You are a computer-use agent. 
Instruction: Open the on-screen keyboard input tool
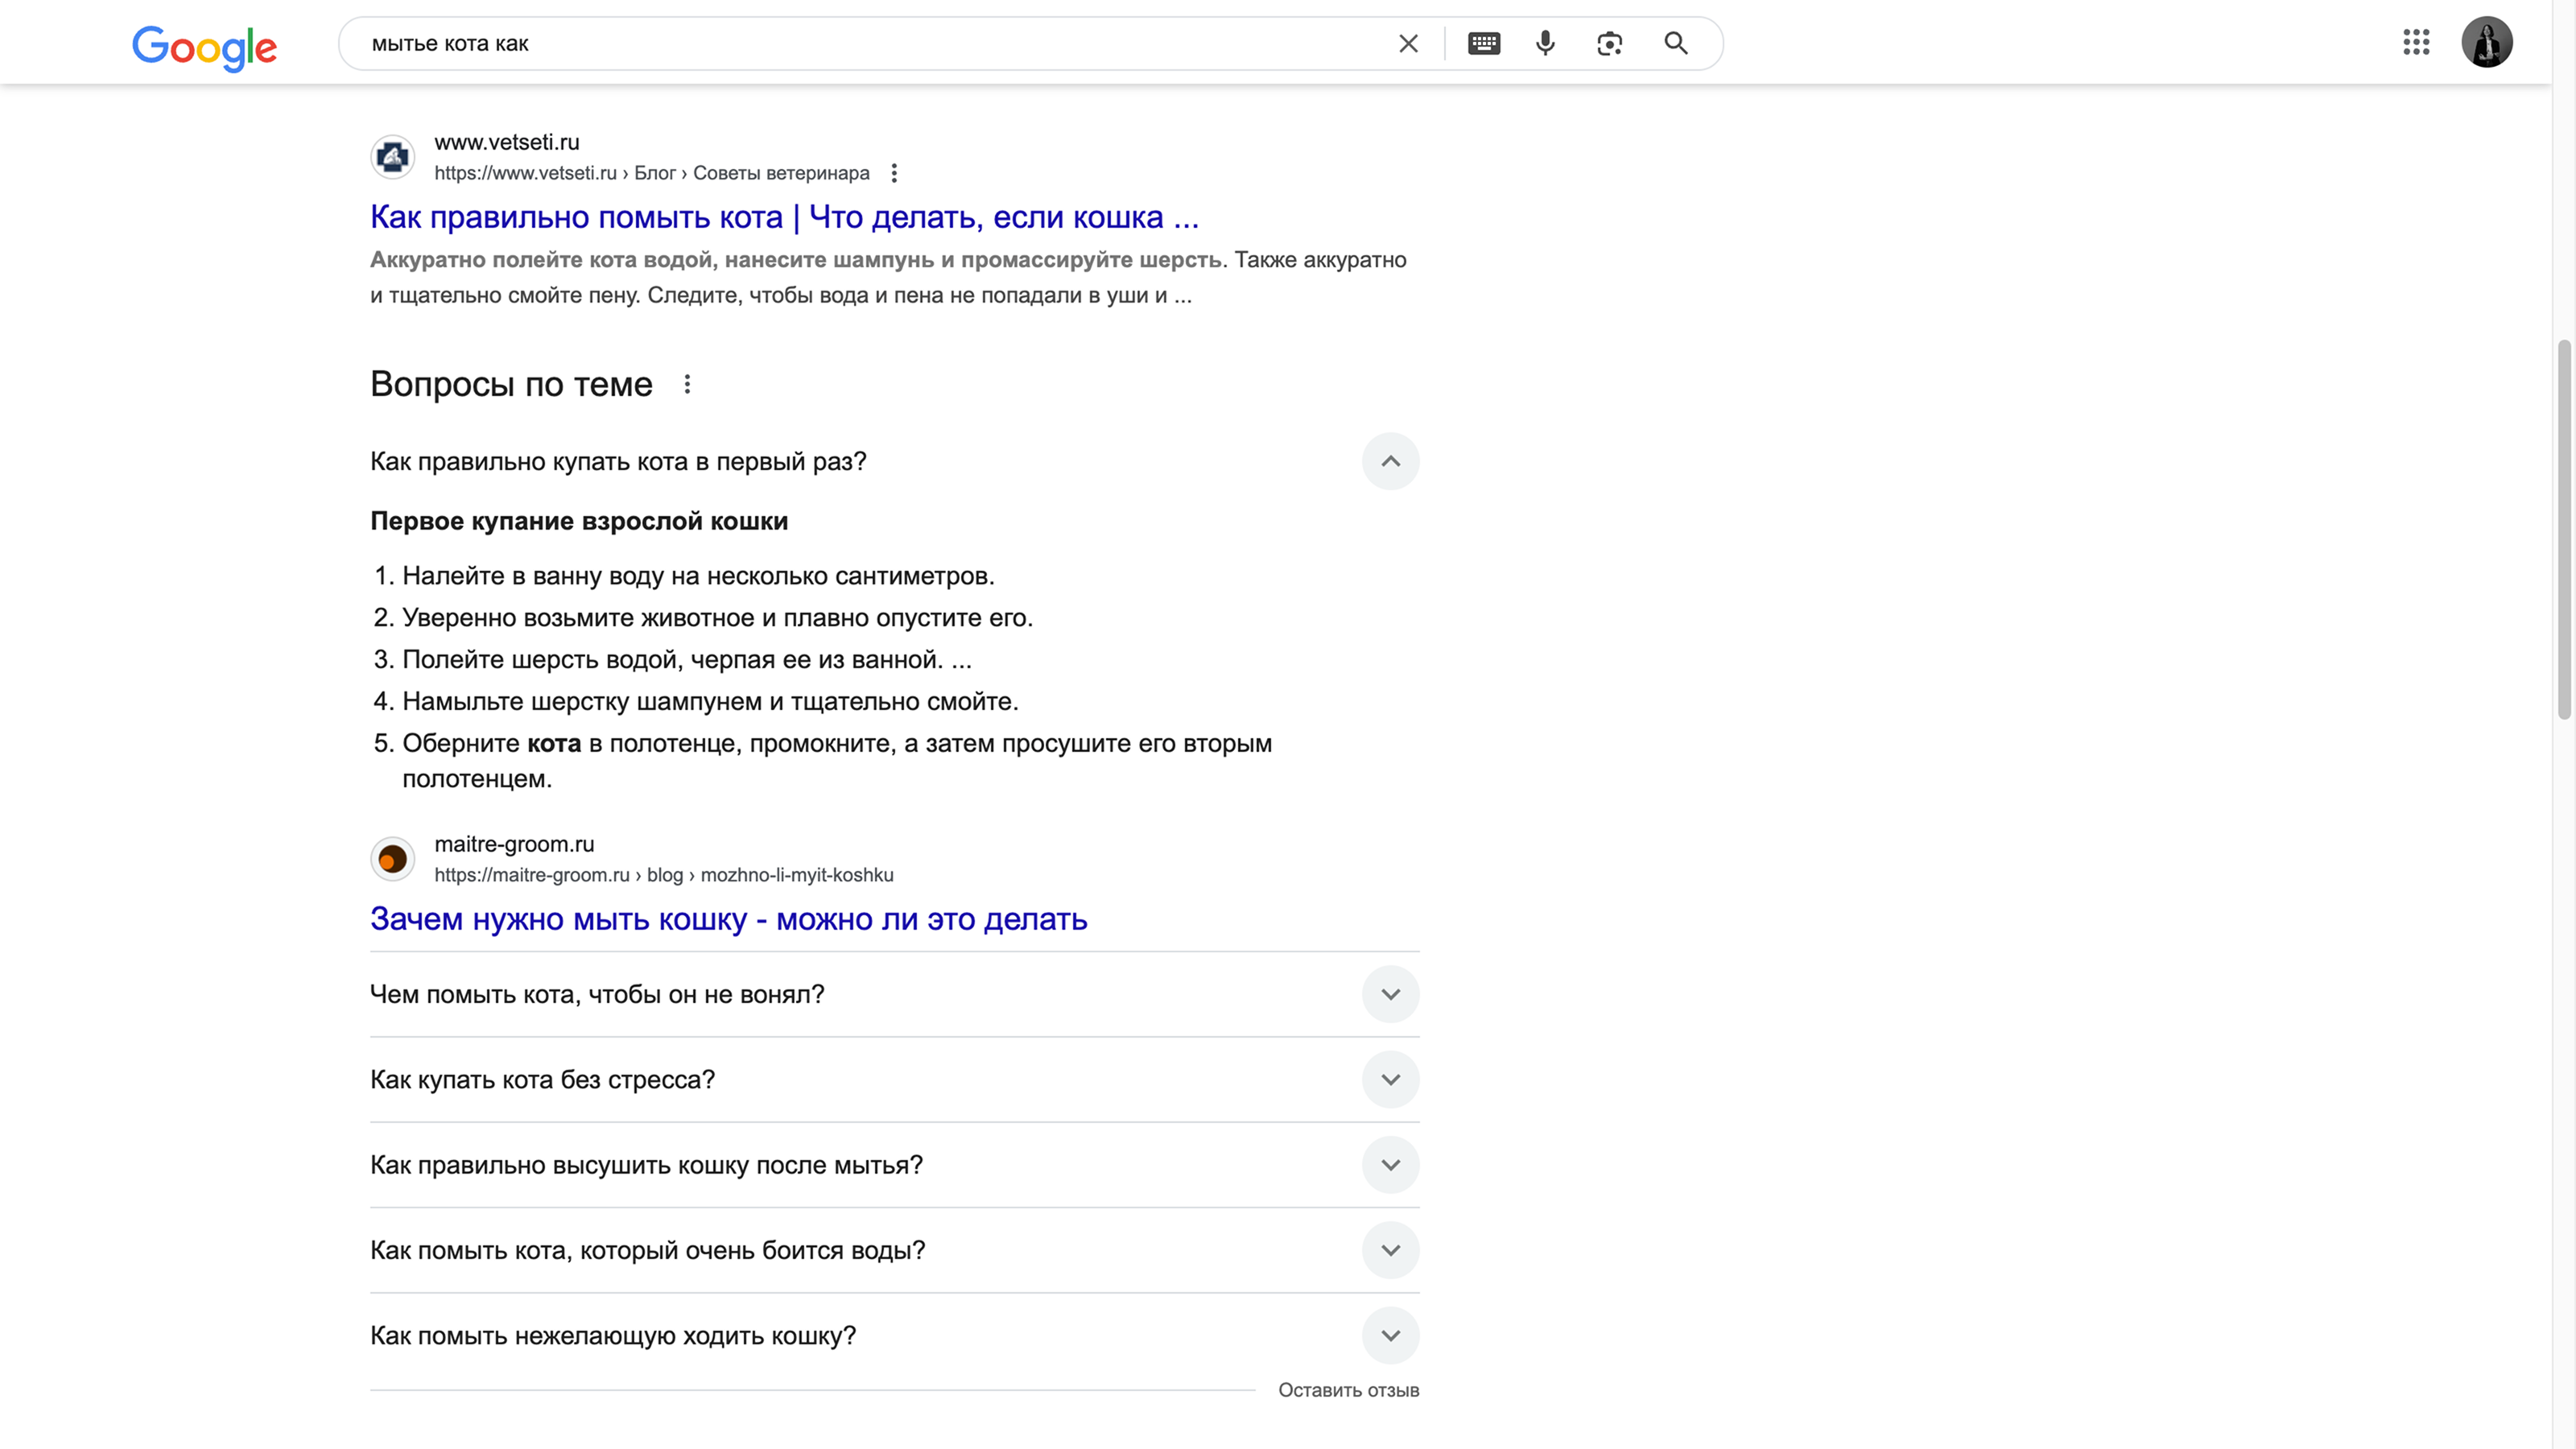(1484, 44)
